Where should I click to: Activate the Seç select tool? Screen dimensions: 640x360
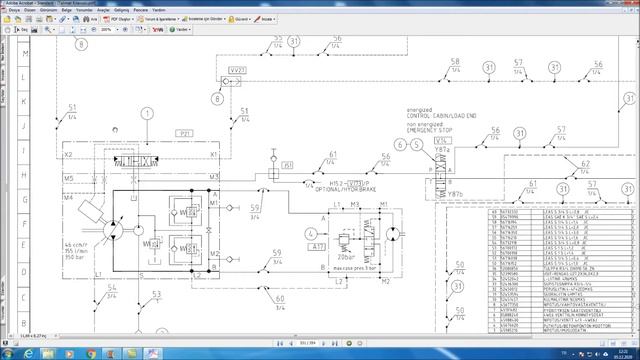tap(21, 30)
